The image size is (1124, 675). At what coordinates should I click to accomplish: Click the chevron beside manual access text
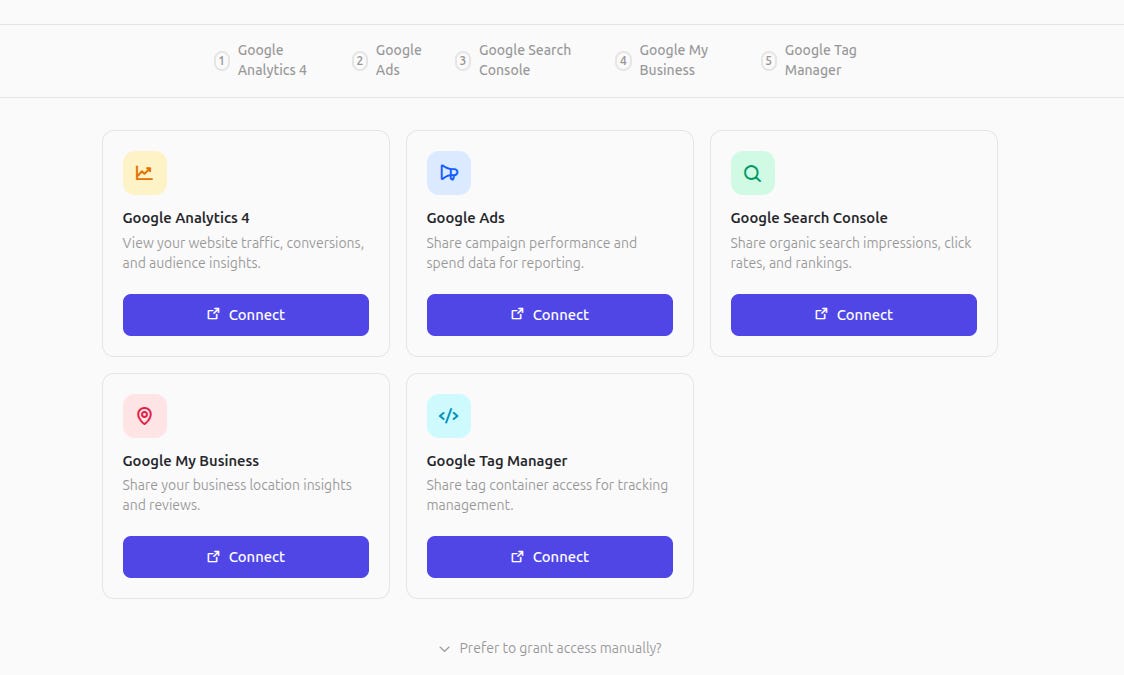click(x=443, y=649)
